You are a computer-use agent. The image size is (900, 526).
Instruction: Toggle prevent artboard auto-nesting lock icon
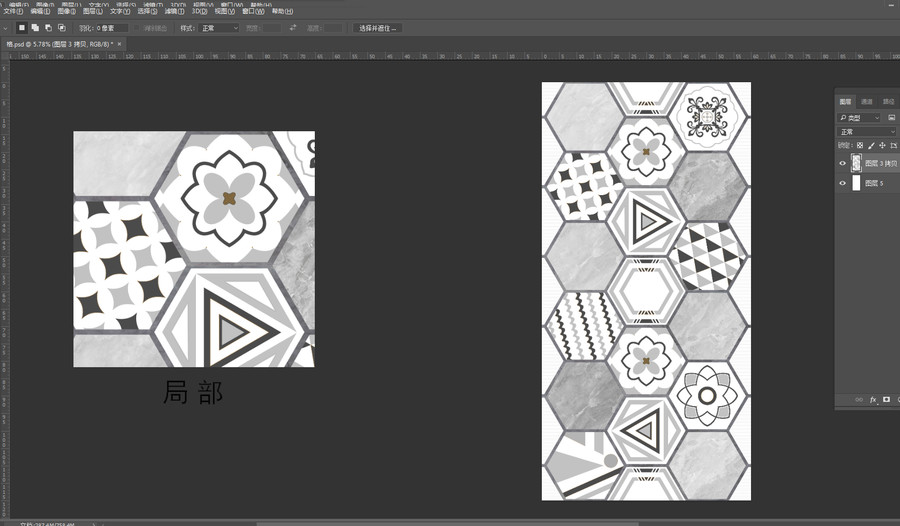click(893, 146)
